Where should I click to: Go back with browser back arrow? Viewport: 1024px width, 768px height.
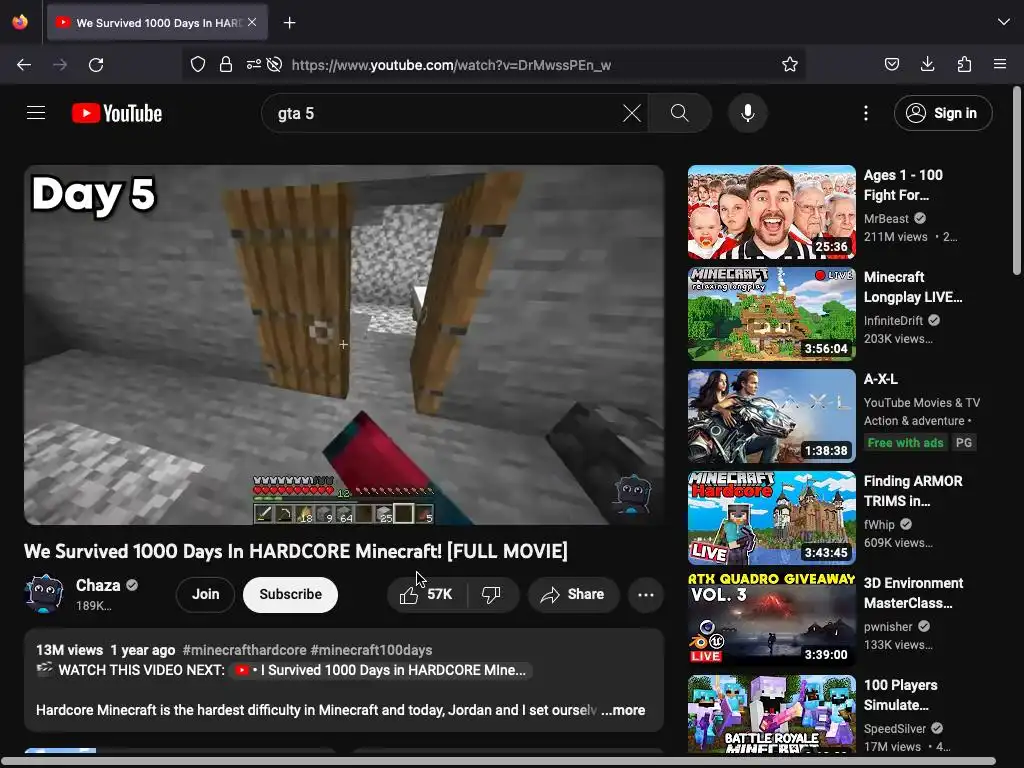click(24, 65)
